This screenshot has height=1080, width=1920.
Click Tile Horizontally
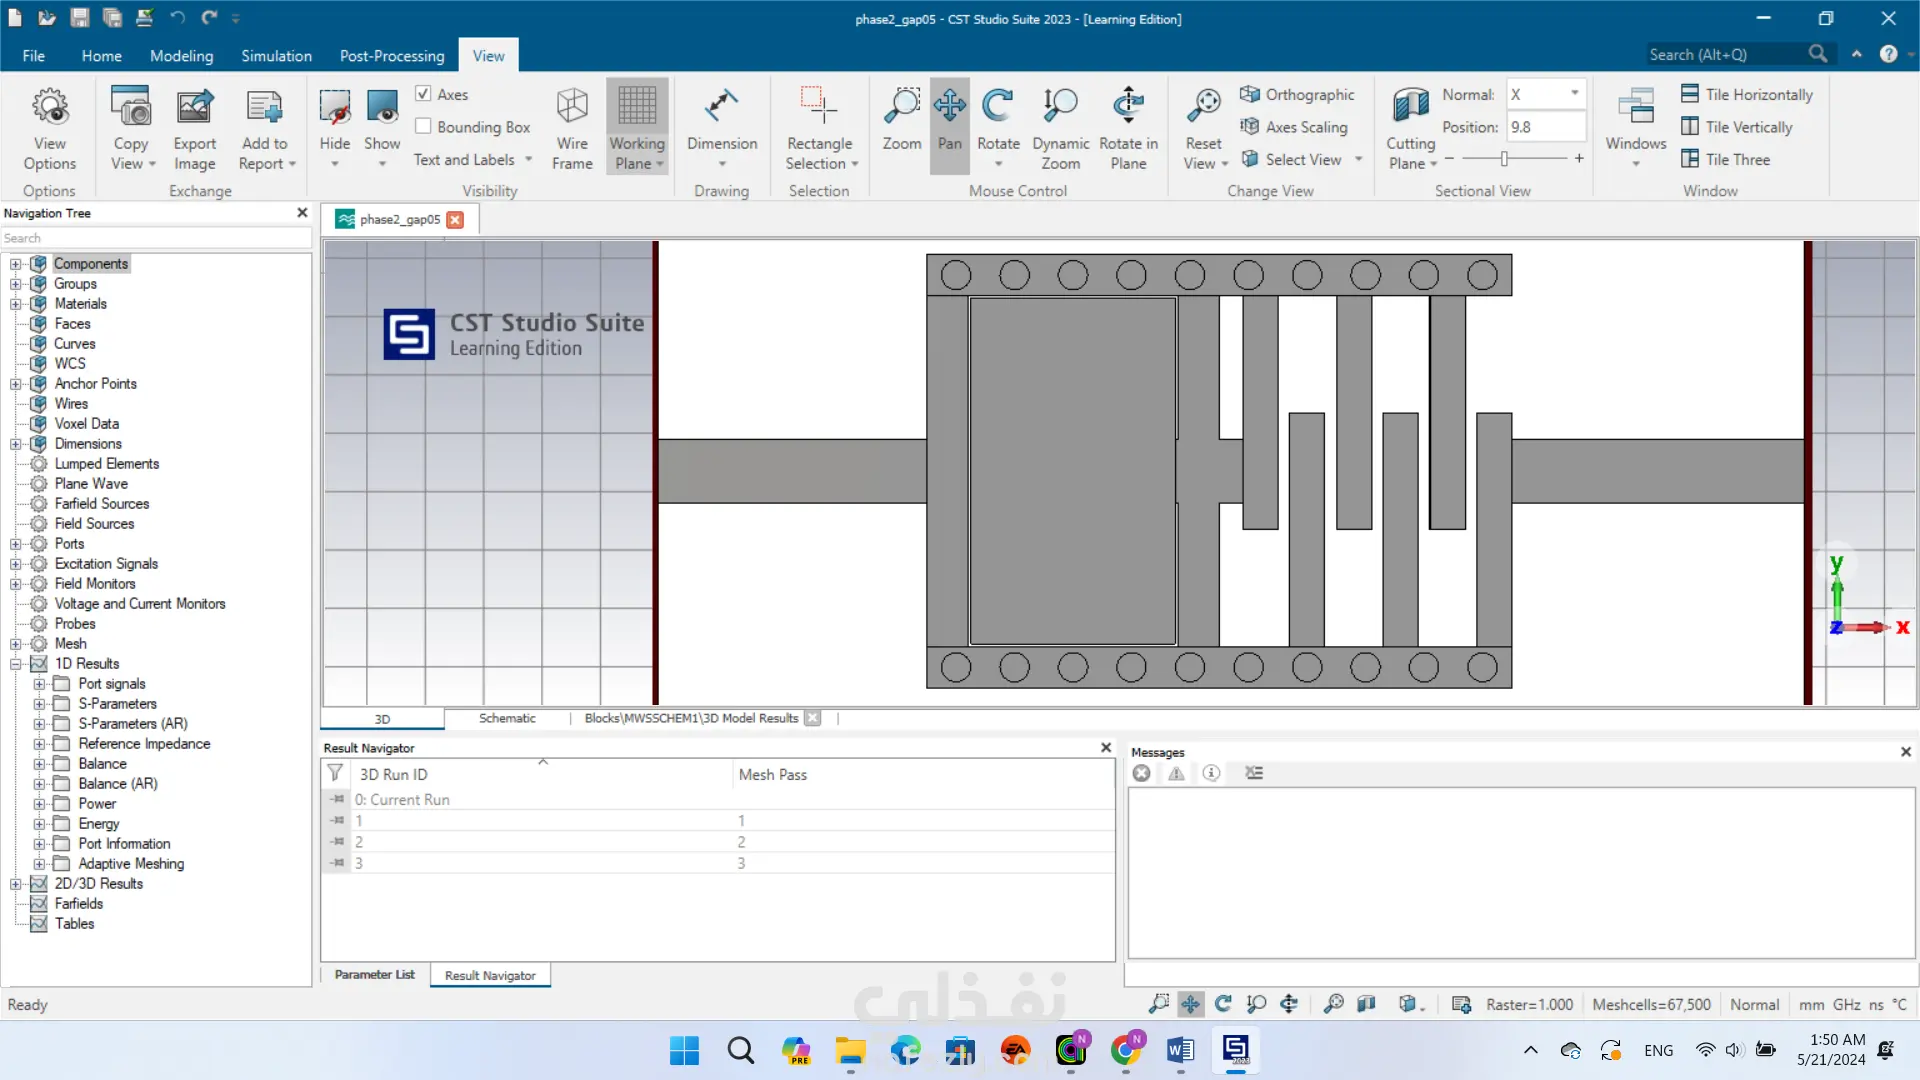1747,94
